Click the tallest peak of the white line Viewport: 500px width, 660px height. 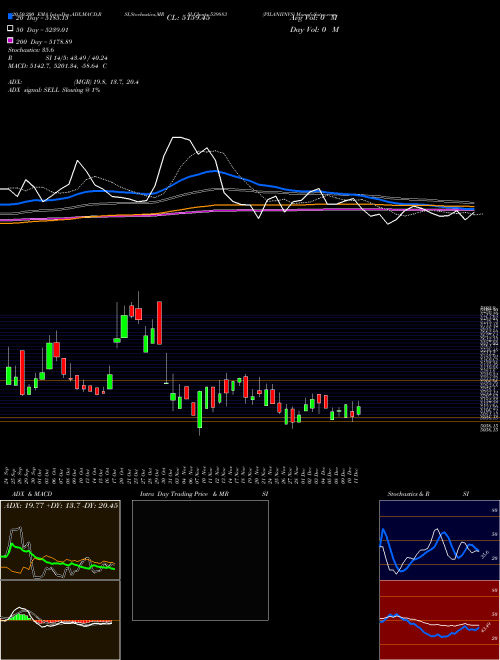pos(178,137)
